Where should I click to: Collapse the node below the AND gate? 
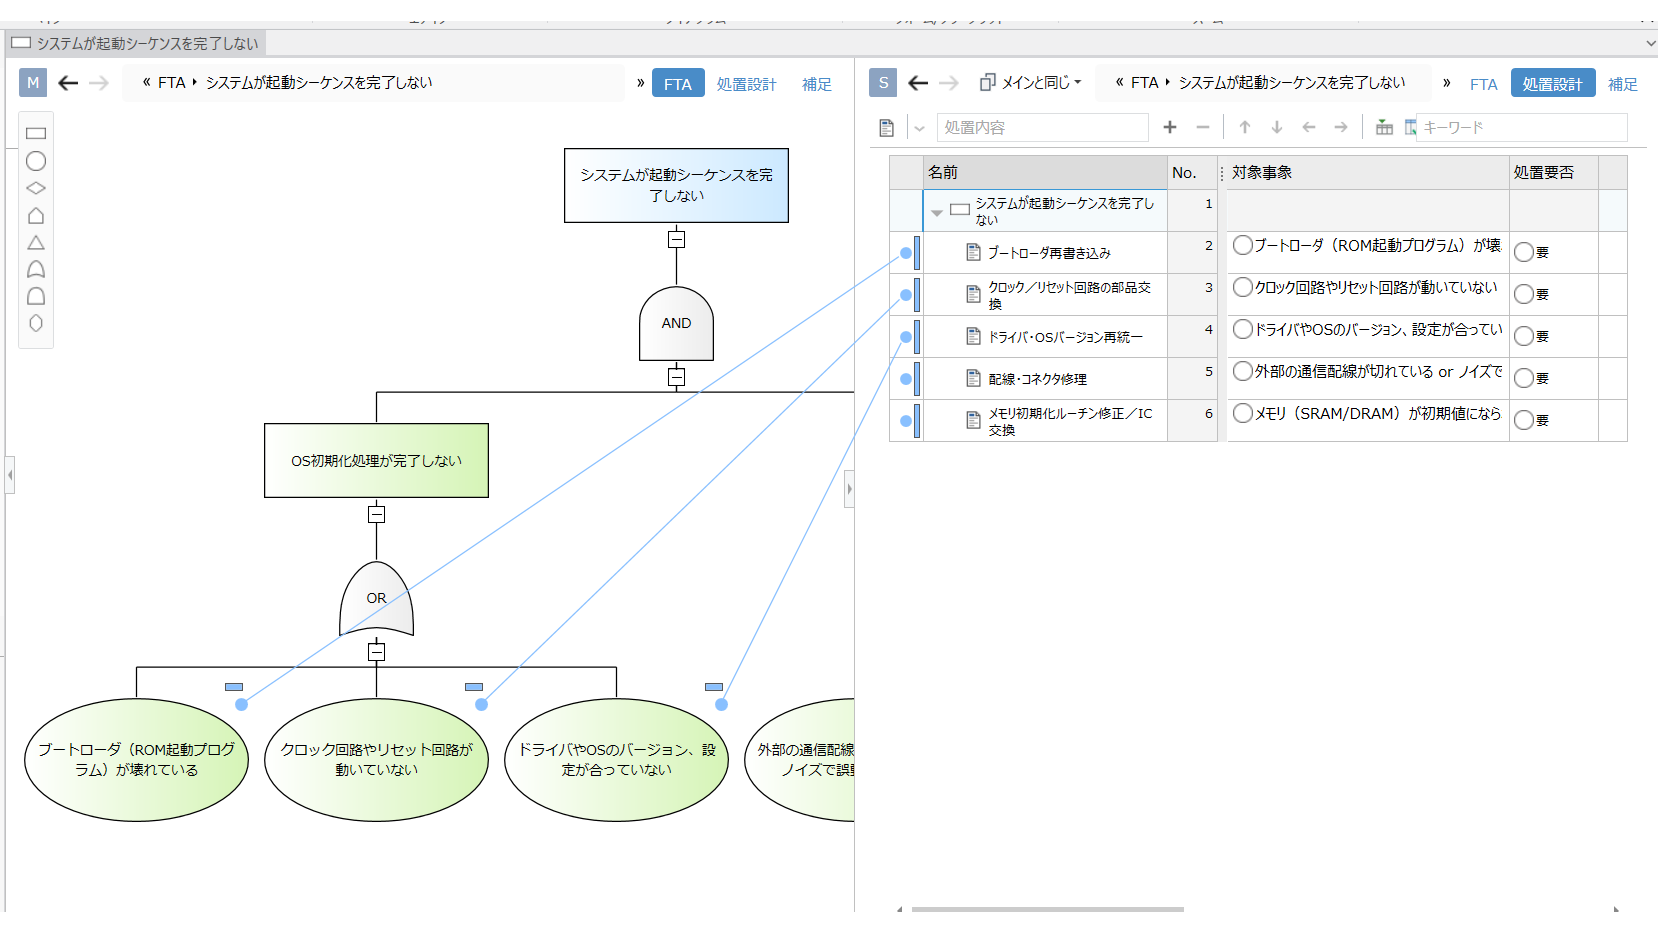coord(676,377)
